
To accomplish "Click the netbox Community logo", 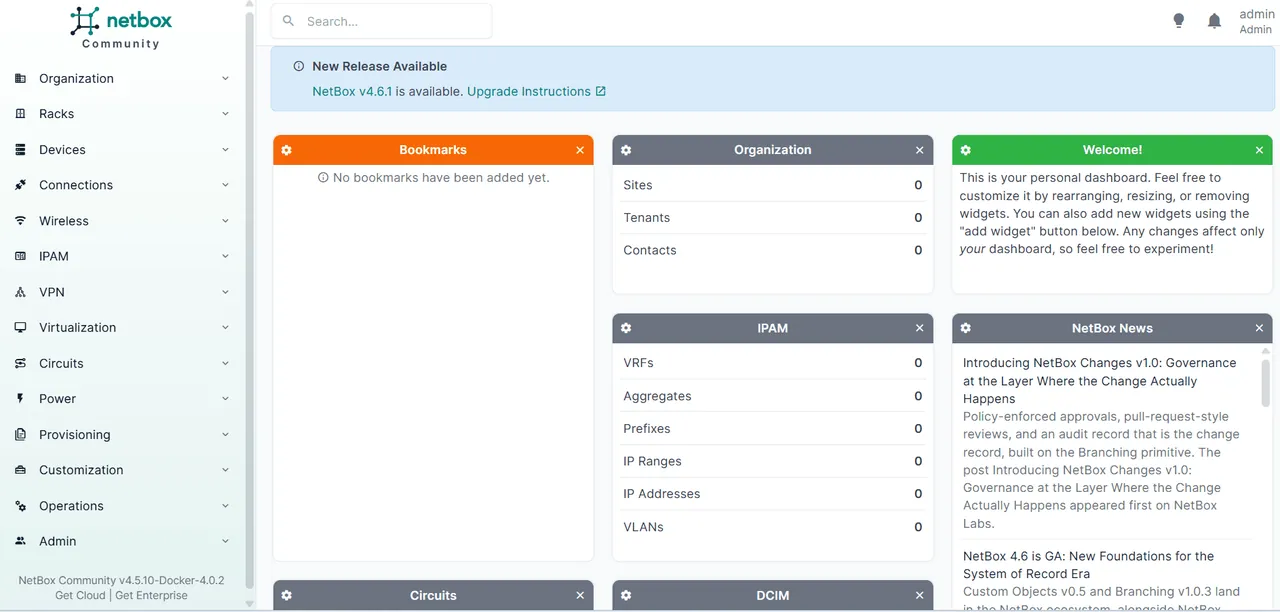I will click(x=121, y=27).
